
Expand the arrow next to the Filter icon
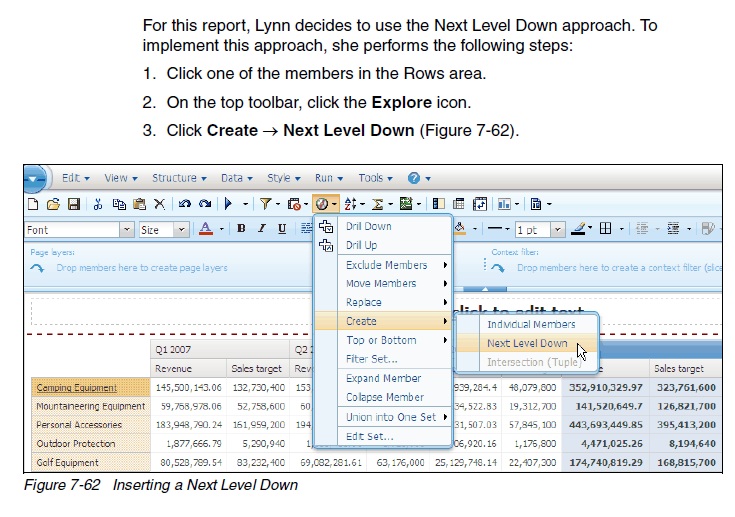(x=278, y=204)
